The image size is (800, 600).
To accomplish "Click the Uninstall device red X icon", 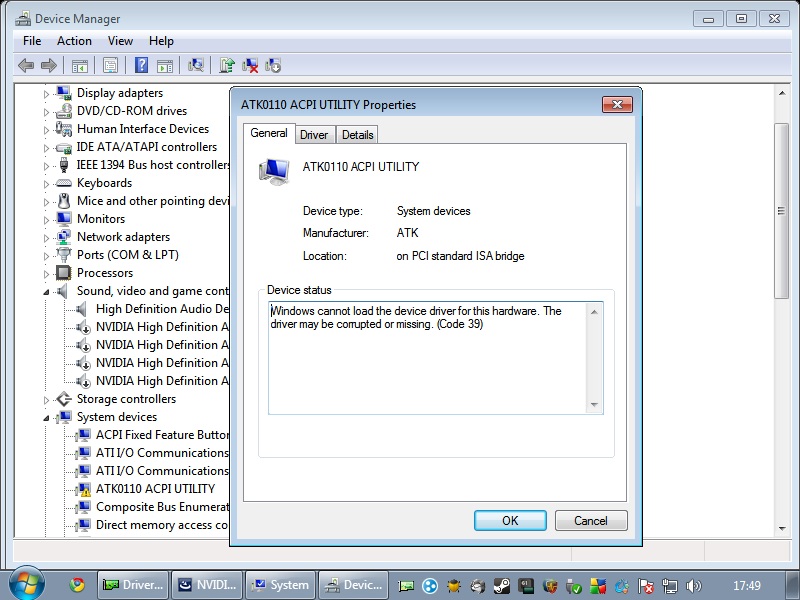I will (x=250, y=65).
